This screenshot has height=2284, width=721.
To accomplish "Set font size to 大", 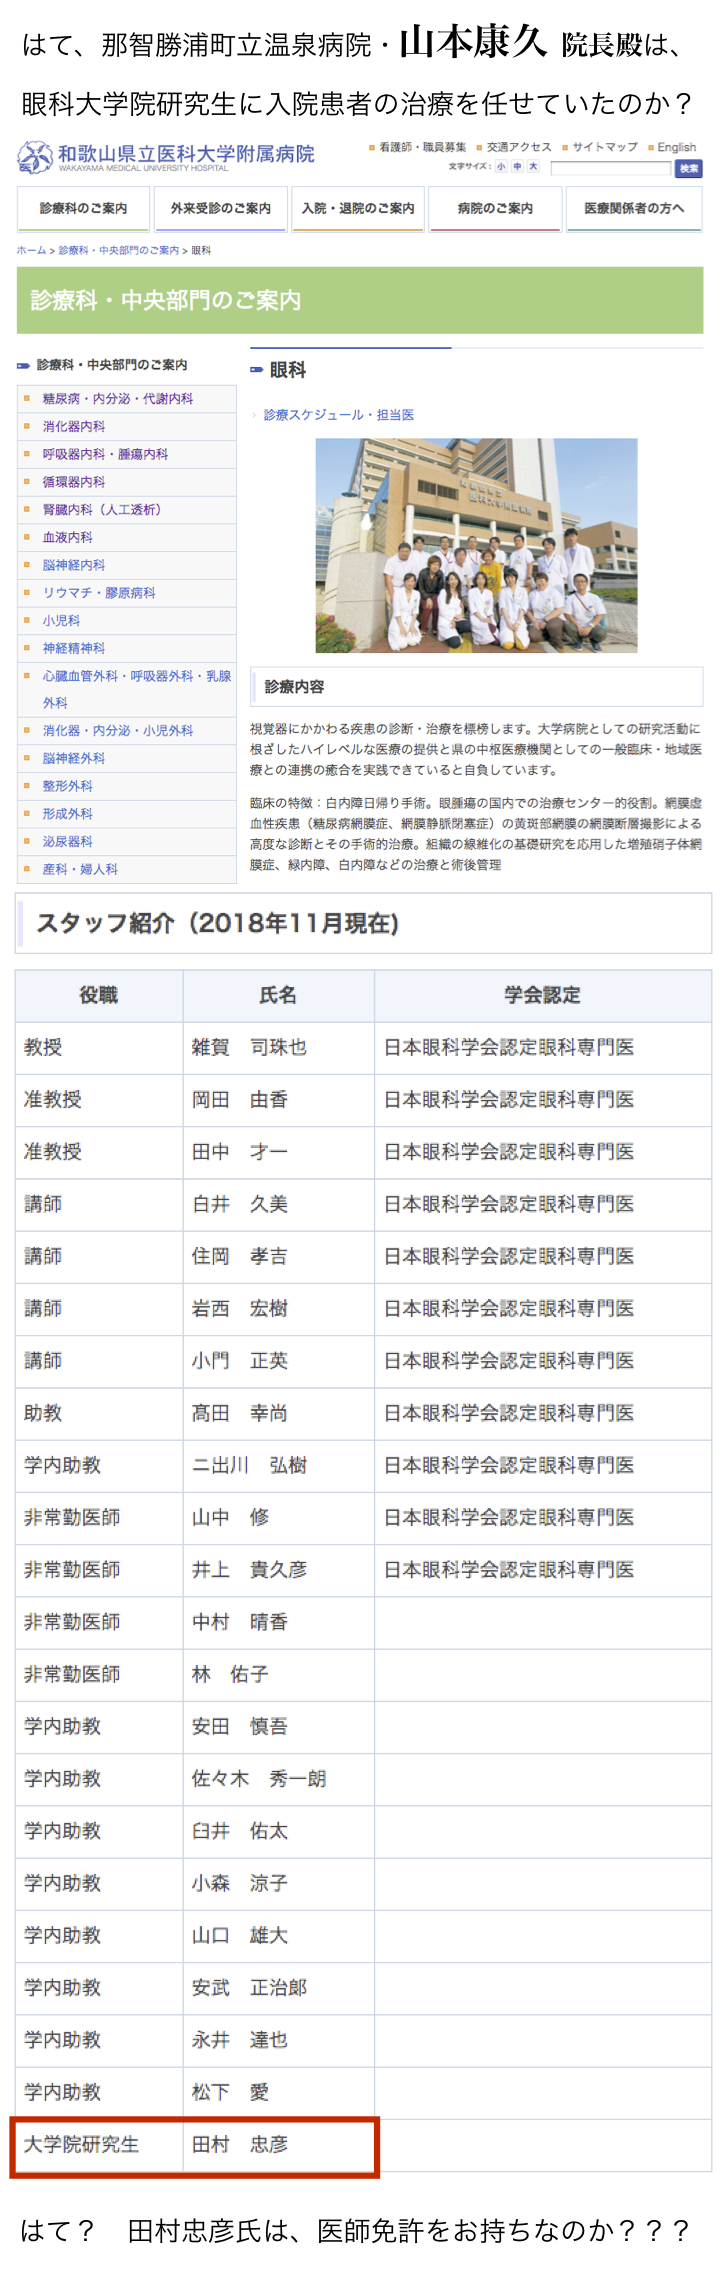I will [533, 167].
